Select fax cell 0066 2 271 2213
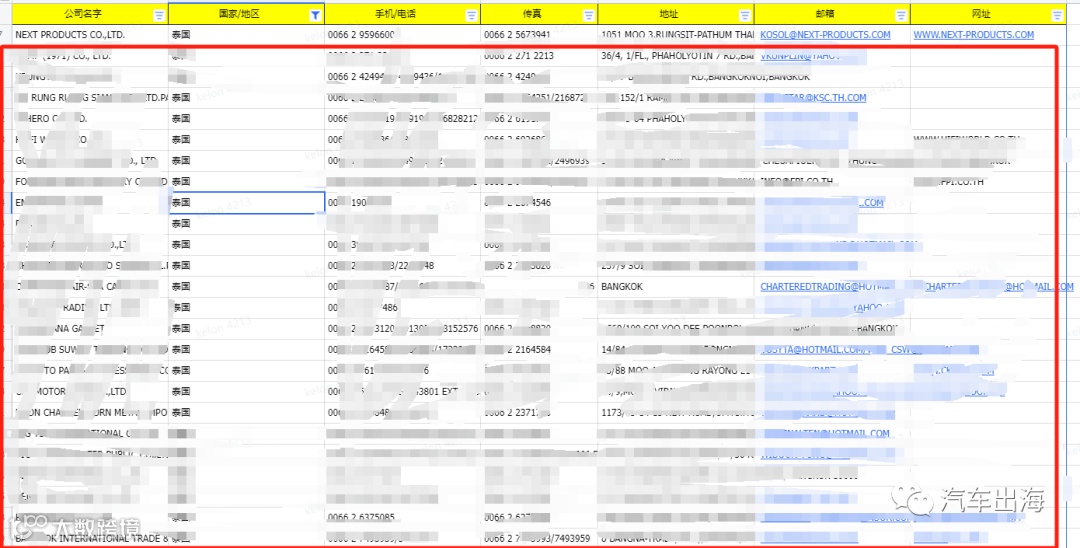This screenshot has width=1080, height=548. [539, 56]
